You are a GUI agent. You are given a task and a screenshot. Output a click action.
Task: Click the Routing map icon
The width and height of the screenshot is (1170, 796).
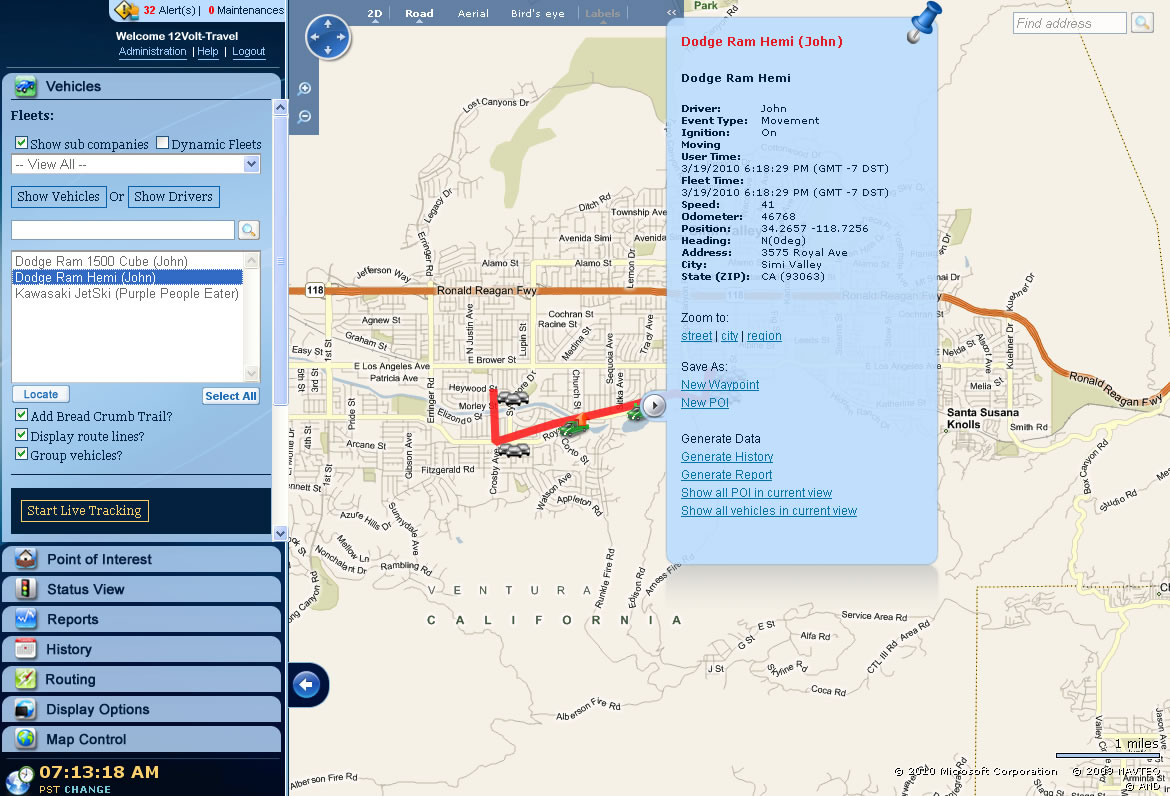point(25,679)
